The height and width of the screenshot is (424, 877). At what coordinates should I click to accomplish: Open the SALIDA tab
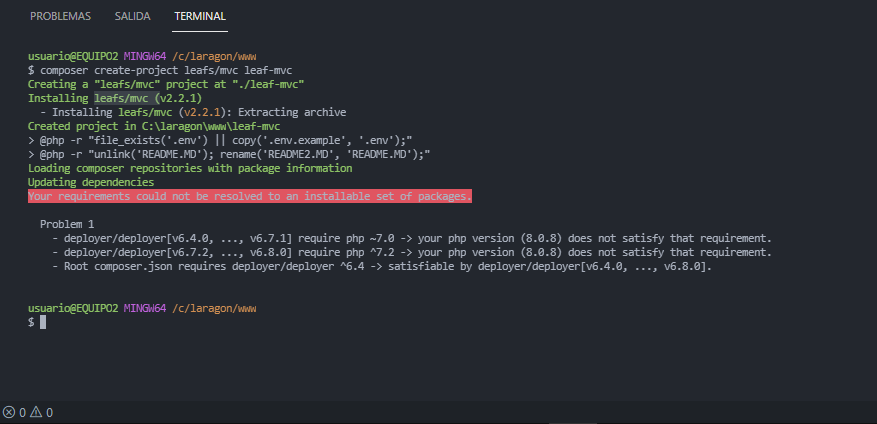point(133,16)
